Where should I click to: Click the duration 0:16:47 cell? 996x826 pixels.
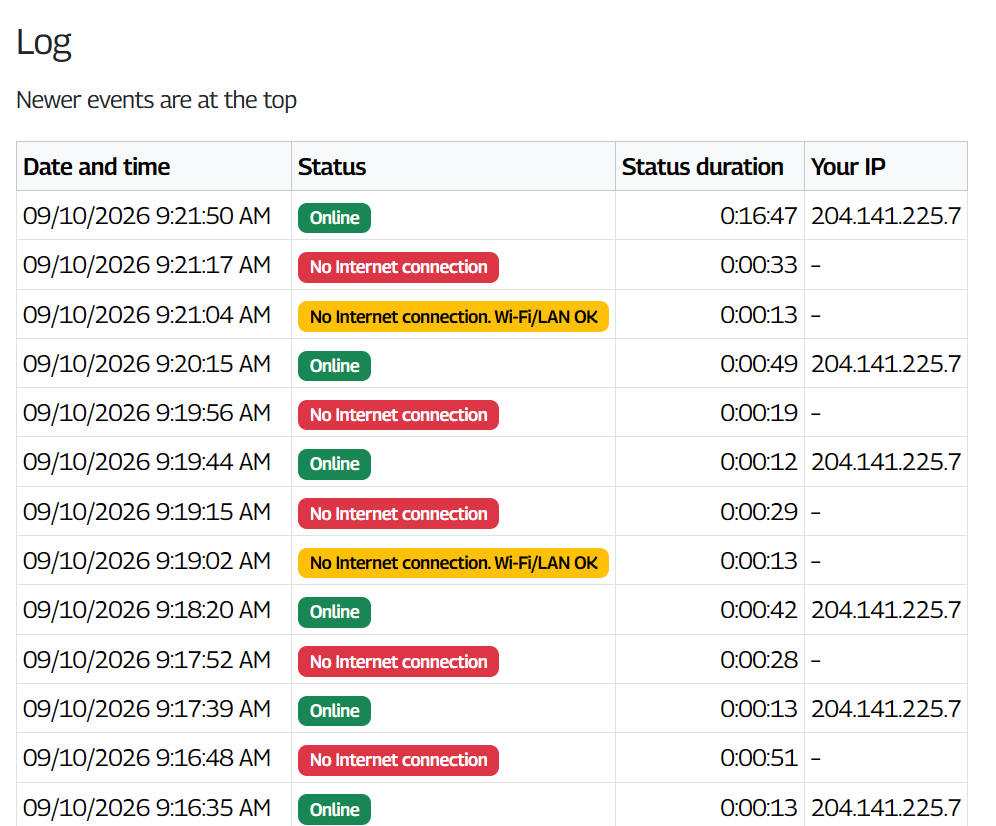[758, 216]
